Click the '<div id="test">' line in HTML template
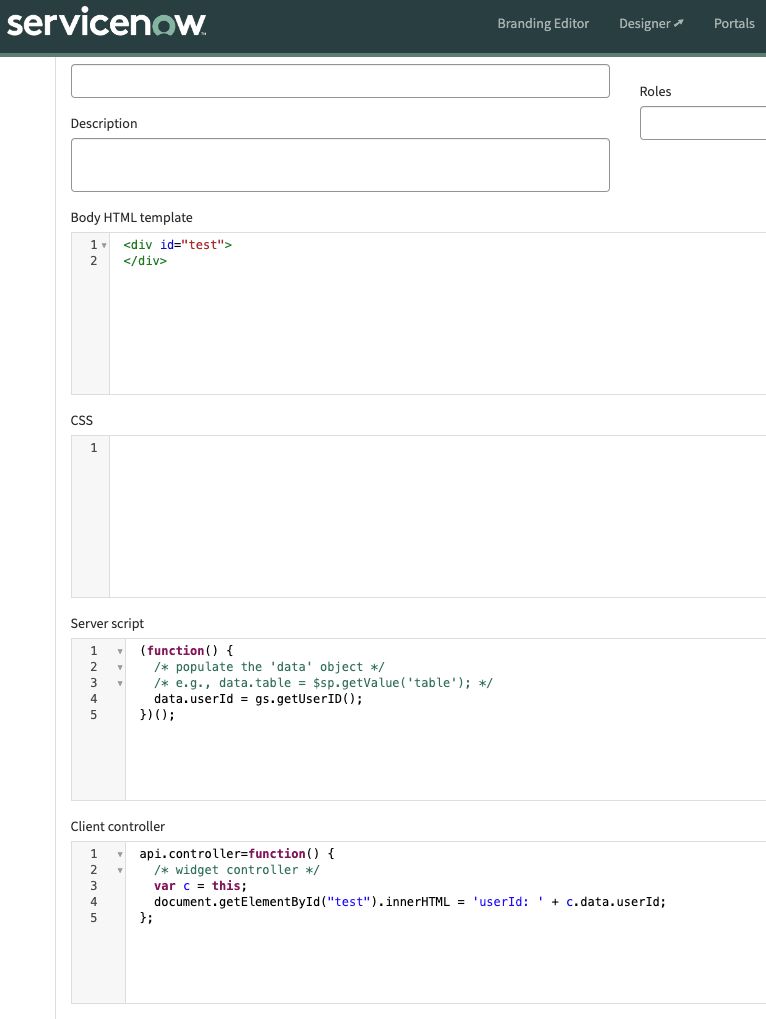Image resolution: width=766 pixels, height=1019 pixels. point(177,245)
